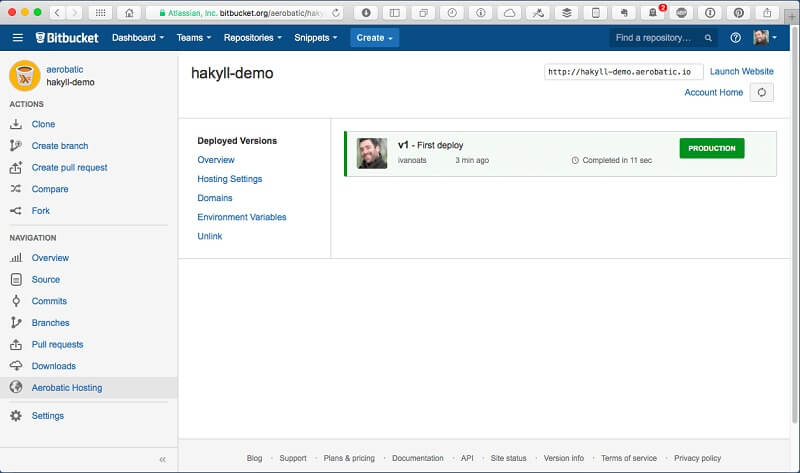Click the search magnifier icon
This screenshot has height=473, width=800.
tap(708, 38)
